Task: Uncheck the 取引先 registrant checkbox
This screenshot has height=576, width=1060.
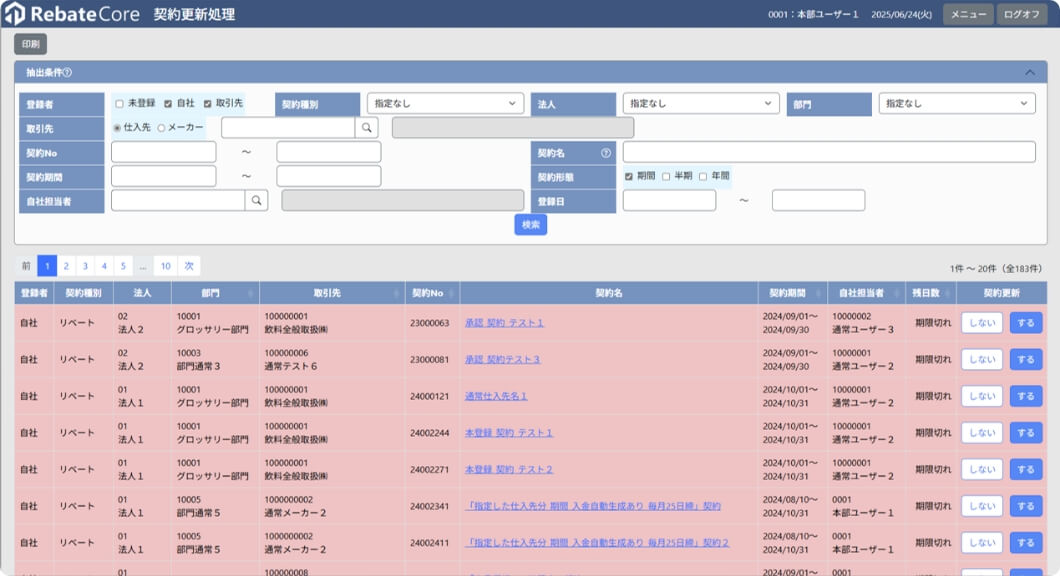Action: tap(208, 104)
